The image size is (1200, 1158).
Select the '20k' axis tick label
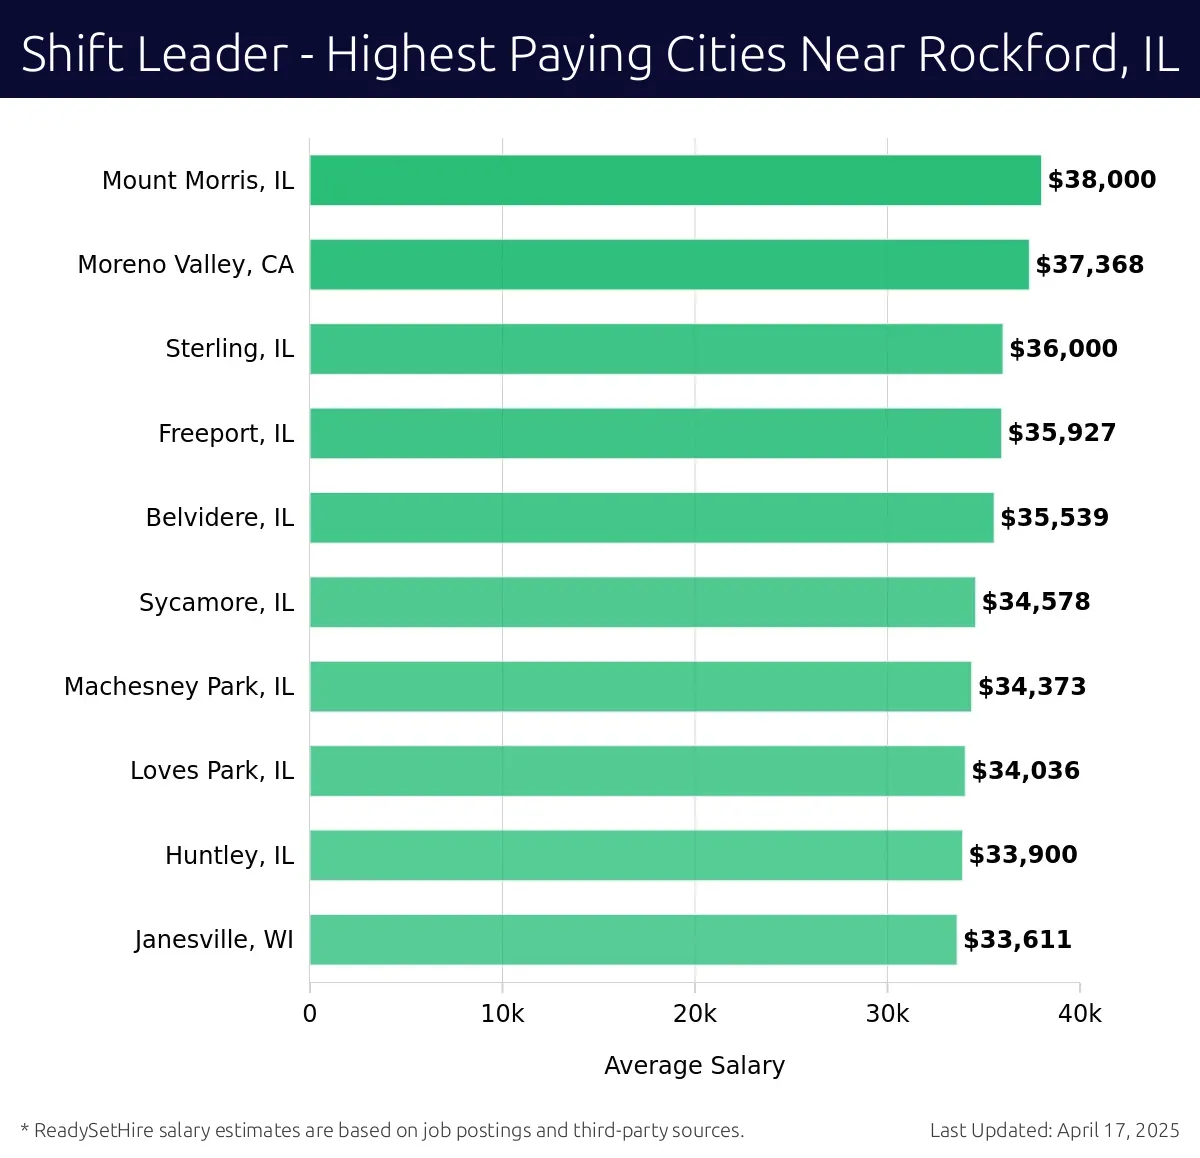coord(695,1014)
